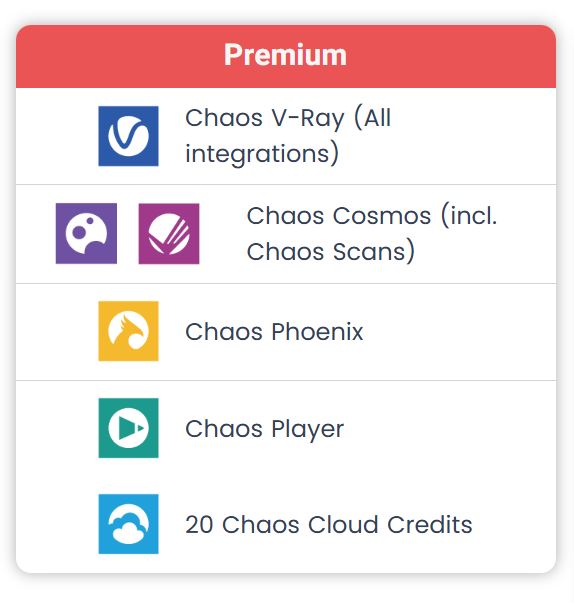Click the magenta Chaos Scans icon
Image resolution: width=574 pixels, height=603 pixels.
[169, 233]
